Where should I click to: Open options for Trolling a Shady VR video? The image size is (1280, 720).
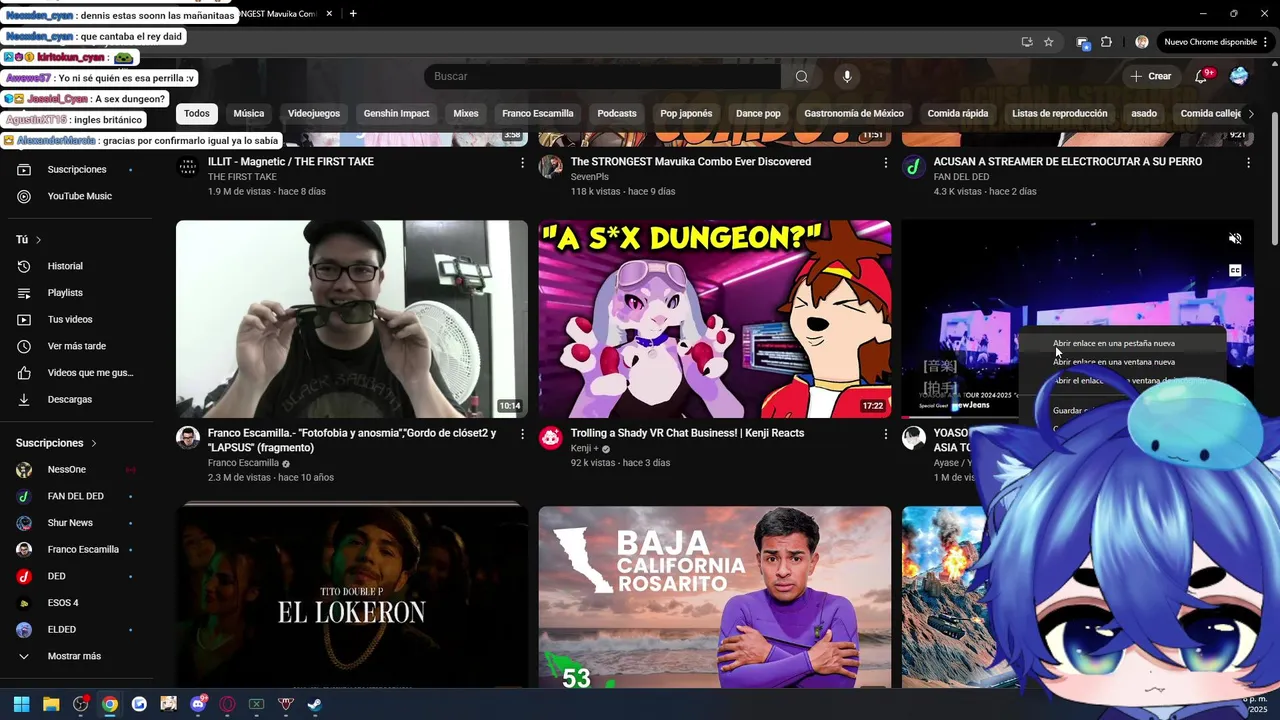coord(885,434)
